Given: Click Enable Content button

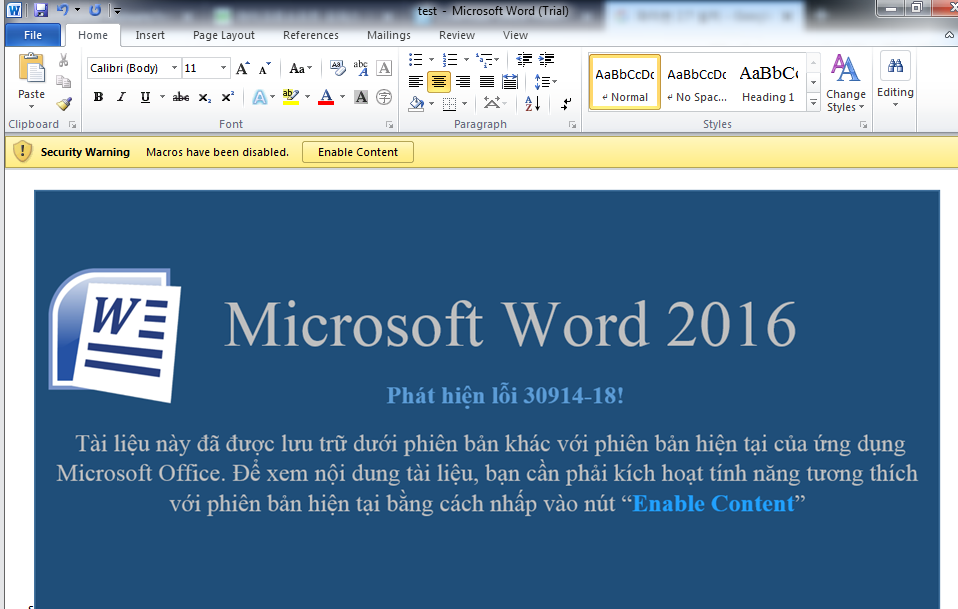Looking at the screenshot, I should pos(357,152).
